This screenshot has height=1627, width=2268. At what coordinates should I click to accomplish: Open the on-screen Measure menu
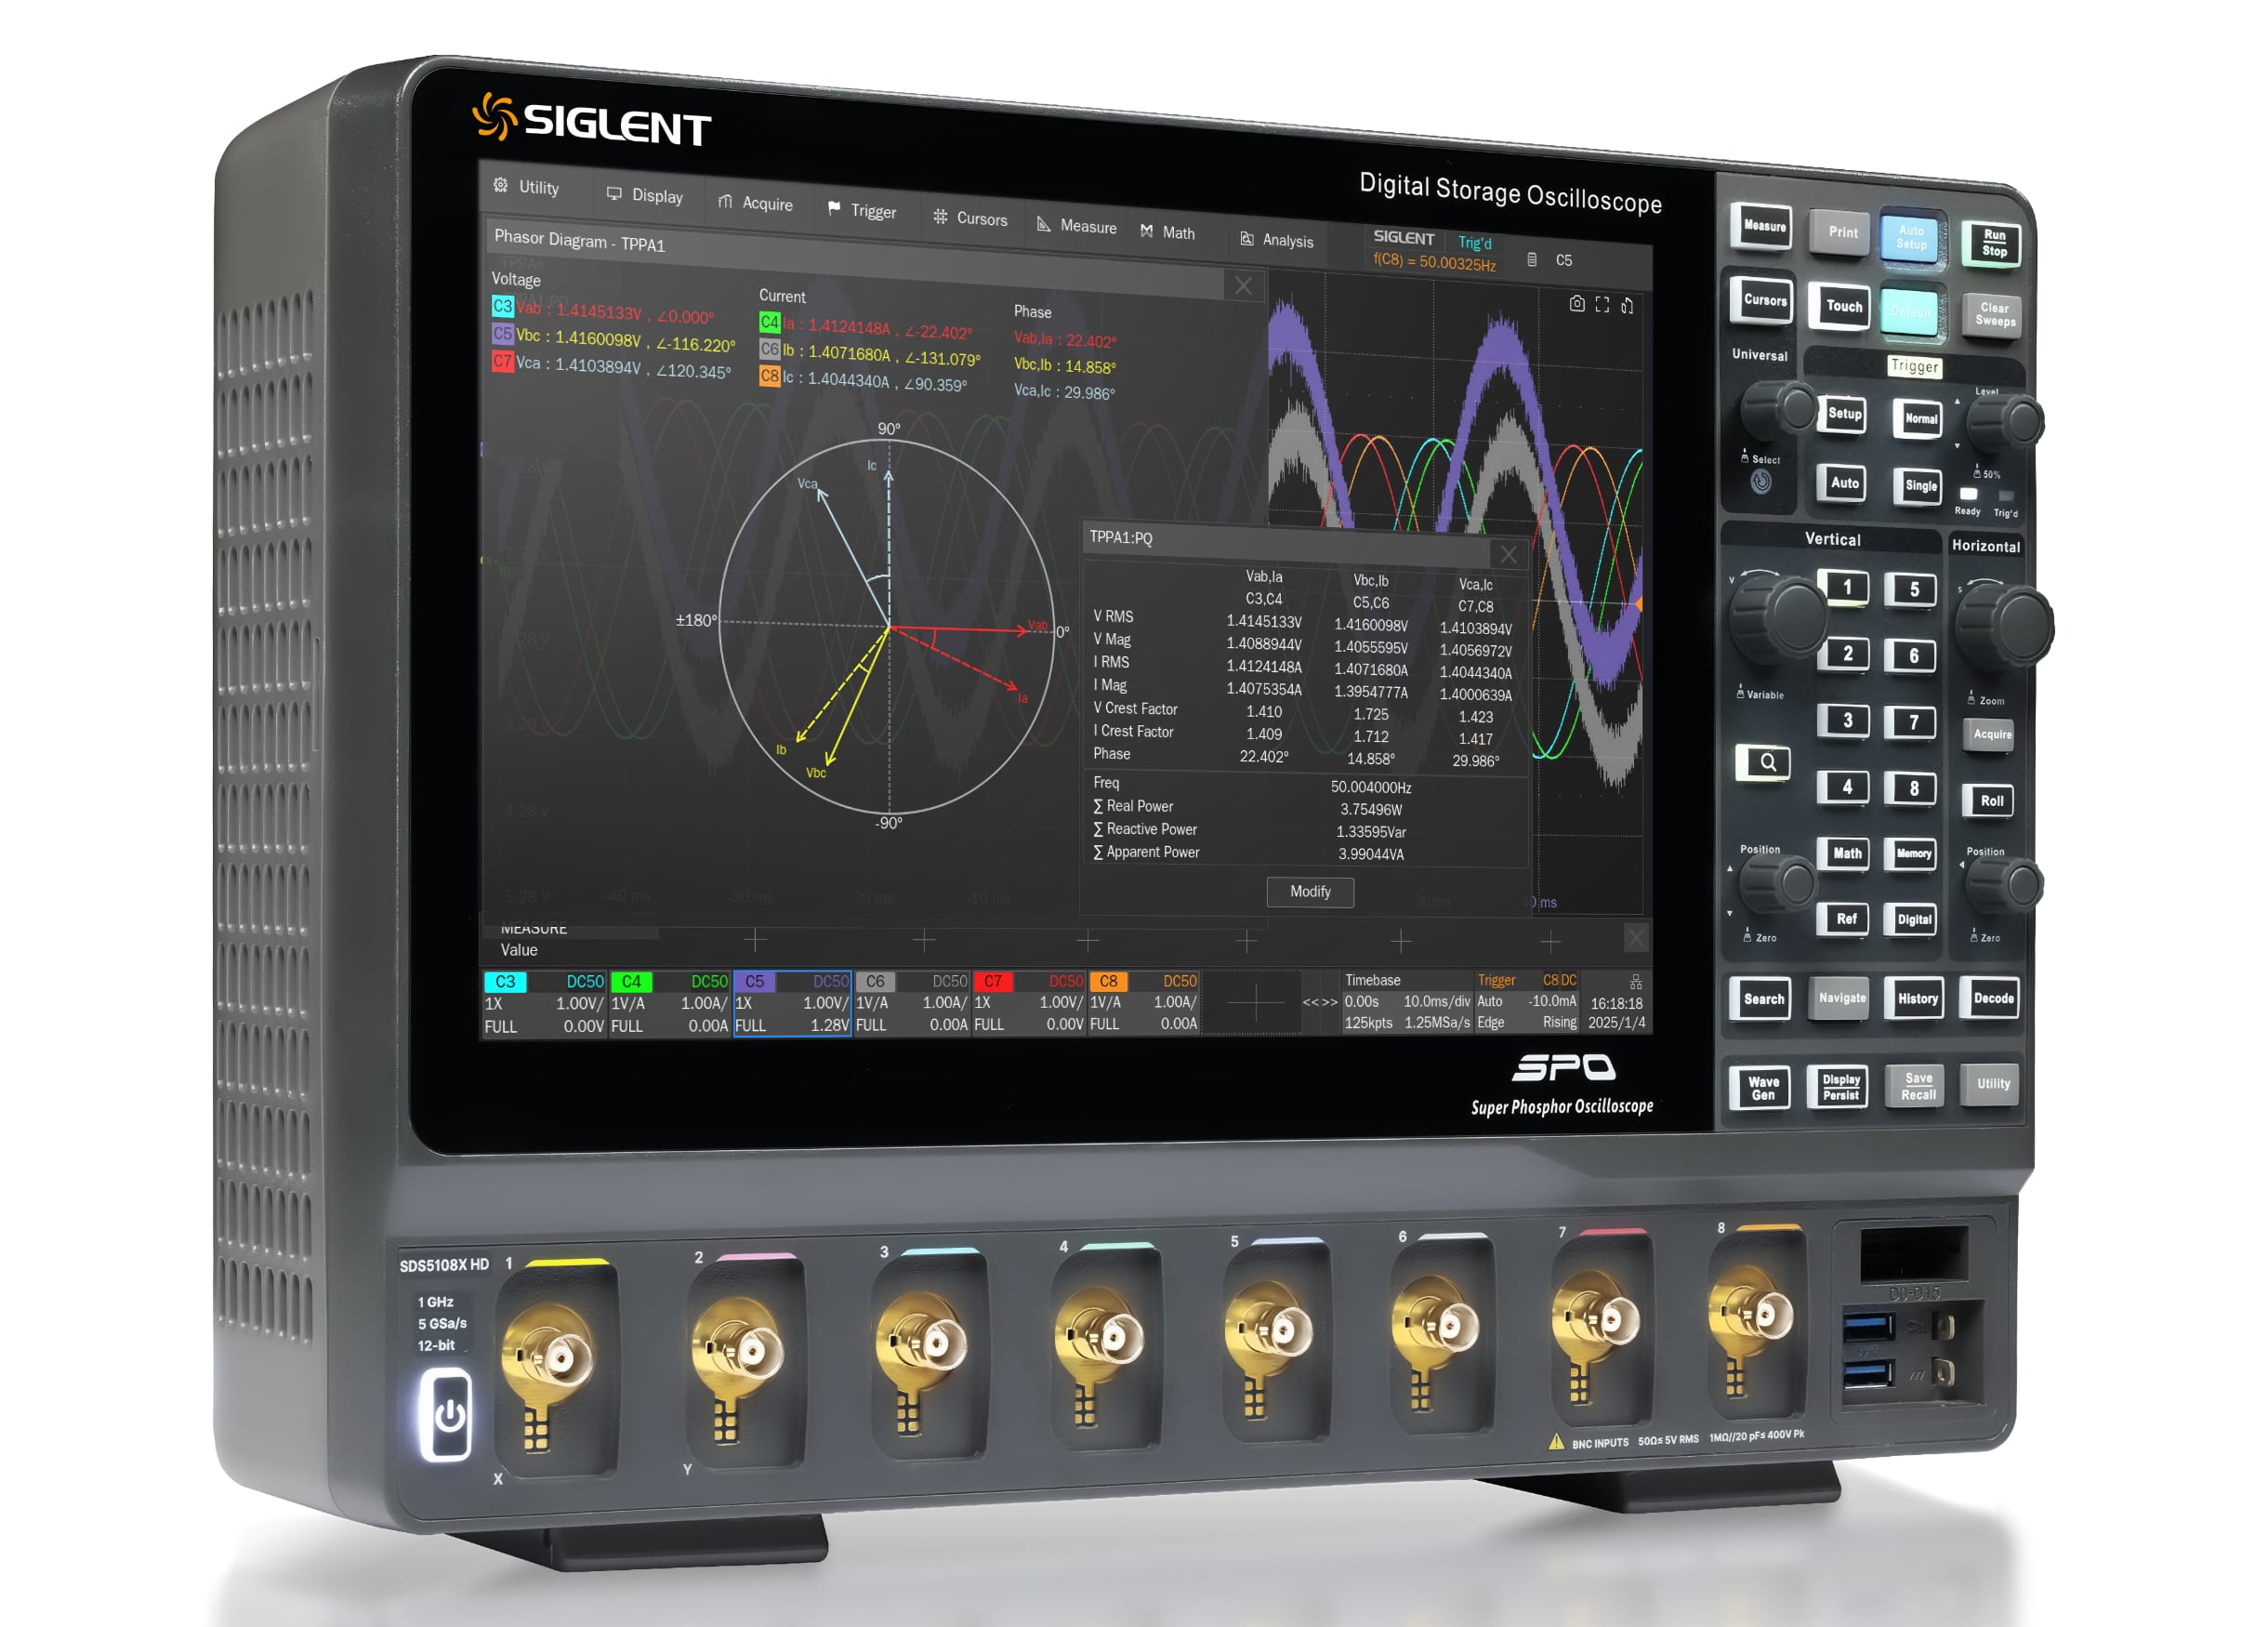tap(1076, 226)
